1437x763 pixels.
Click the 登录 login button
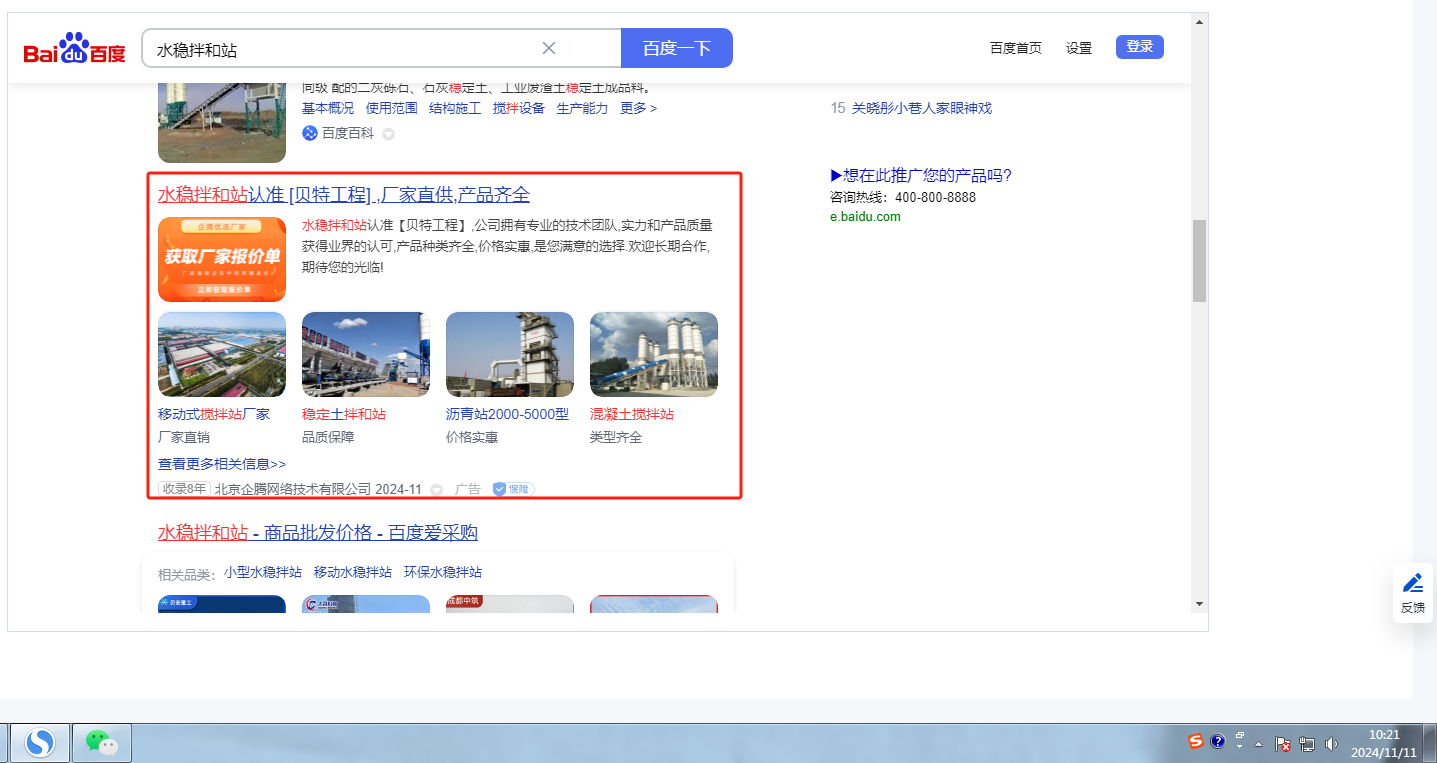pyautogui.click(x=1139, y=47)
